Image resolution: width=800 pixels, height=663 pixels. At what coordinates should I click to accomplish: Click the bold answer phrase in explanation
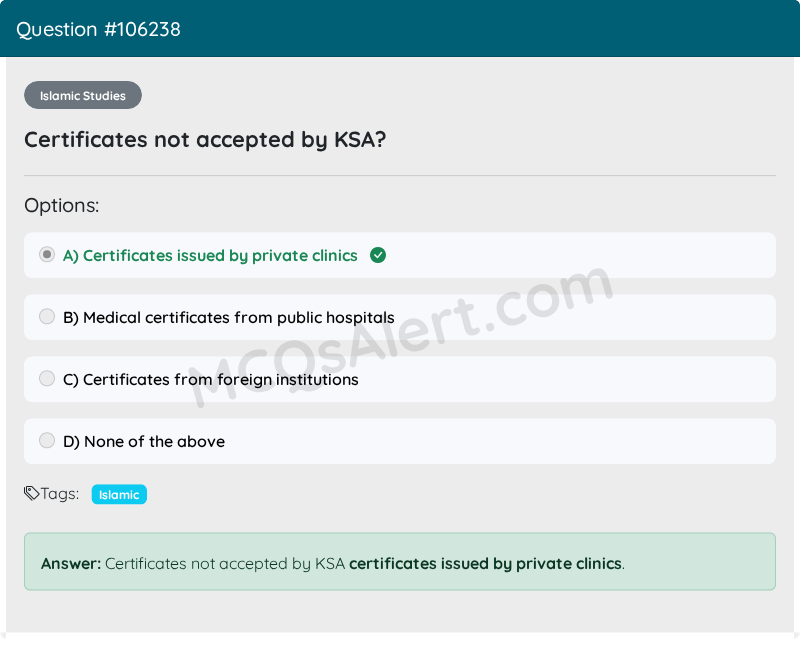(485, 563)
